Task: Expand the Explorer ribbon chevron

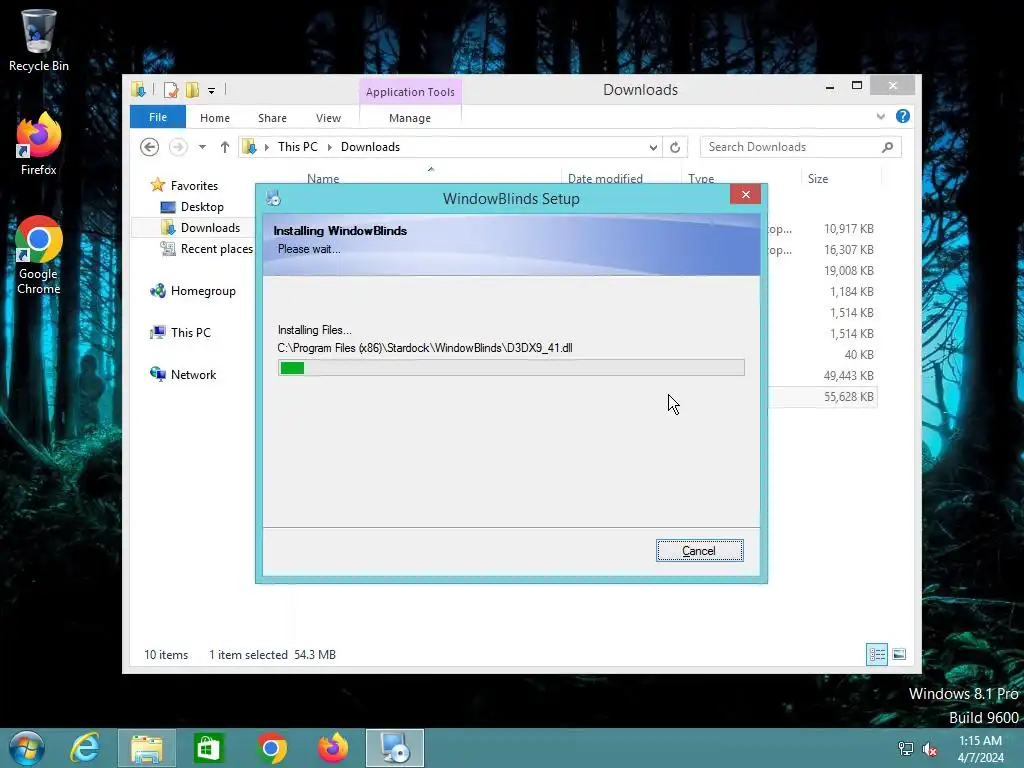Action: click(880, 116)
